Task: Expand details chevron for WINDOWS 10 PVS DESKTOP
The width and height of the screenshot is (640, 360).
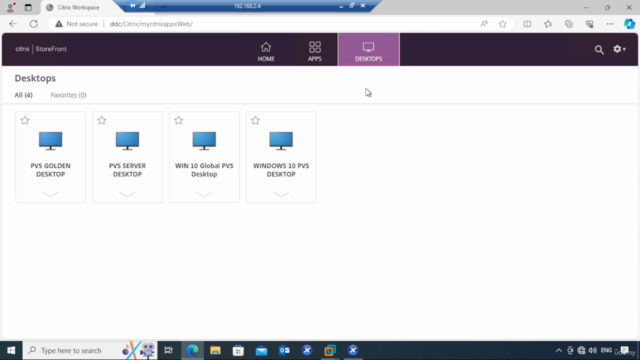Action: click(281, 194)
